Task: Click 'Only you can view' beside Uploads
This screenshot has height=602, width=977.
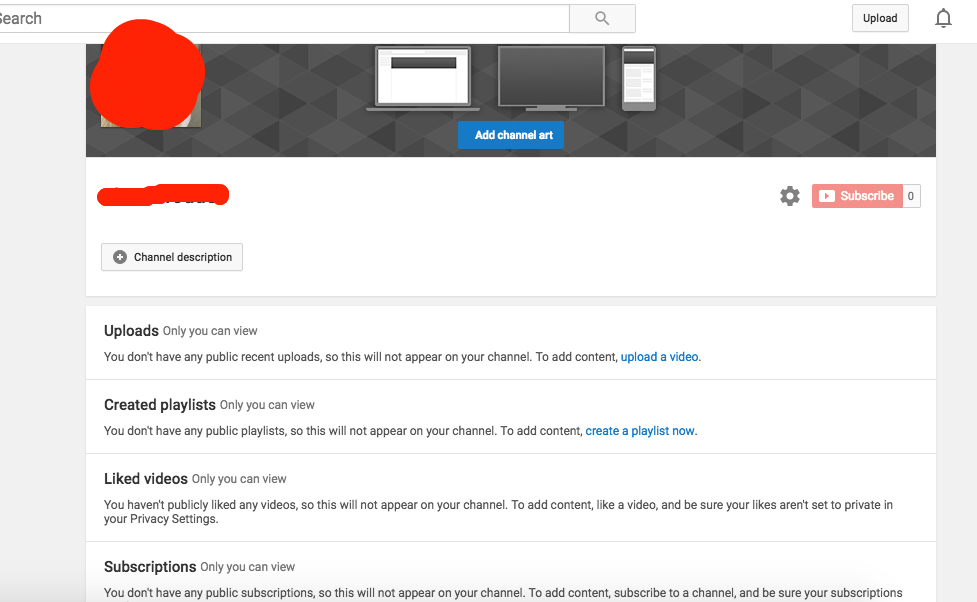Action: tap(210, 331)
